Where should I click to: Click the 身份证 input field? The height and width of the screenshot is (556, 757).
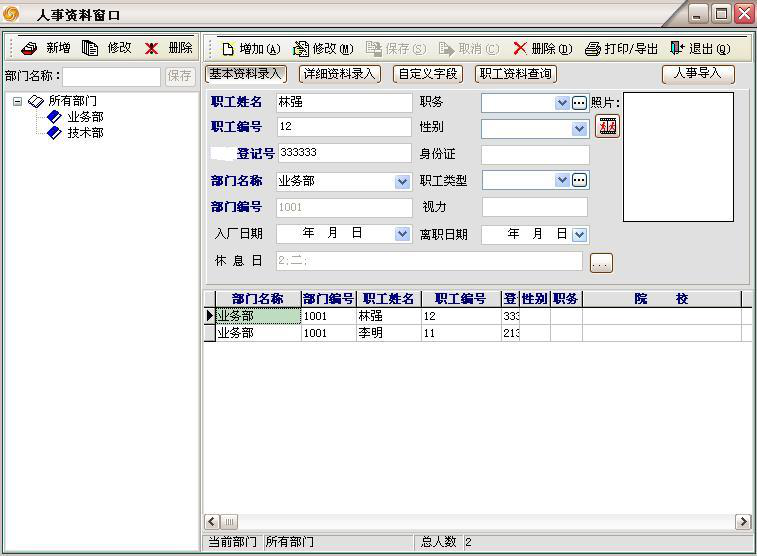click(535, 155)
